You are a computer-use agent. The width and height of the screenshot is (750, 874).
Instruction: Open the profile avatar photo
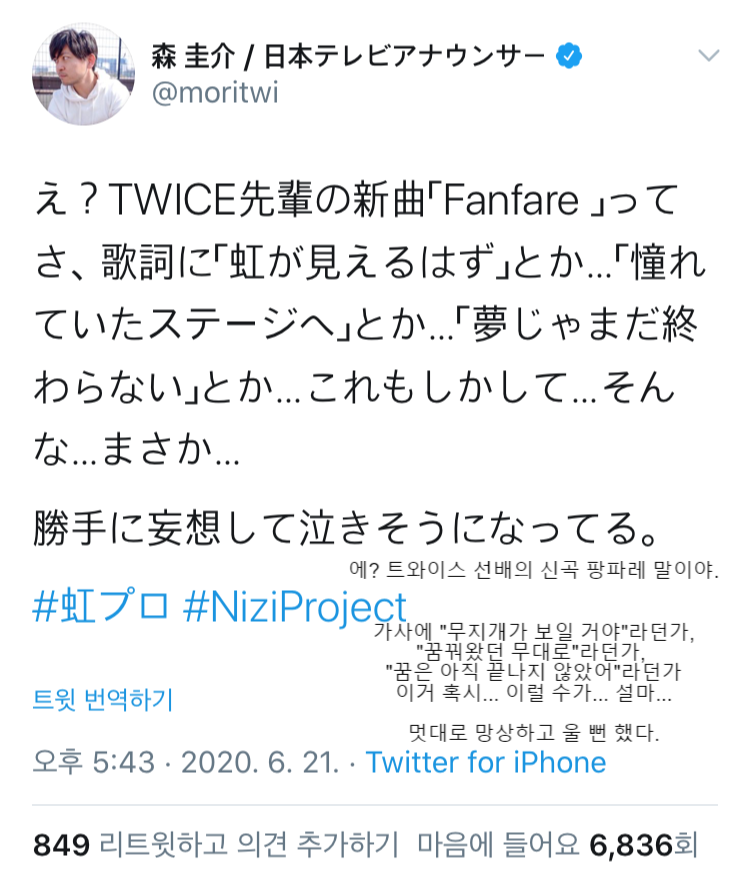84,74
